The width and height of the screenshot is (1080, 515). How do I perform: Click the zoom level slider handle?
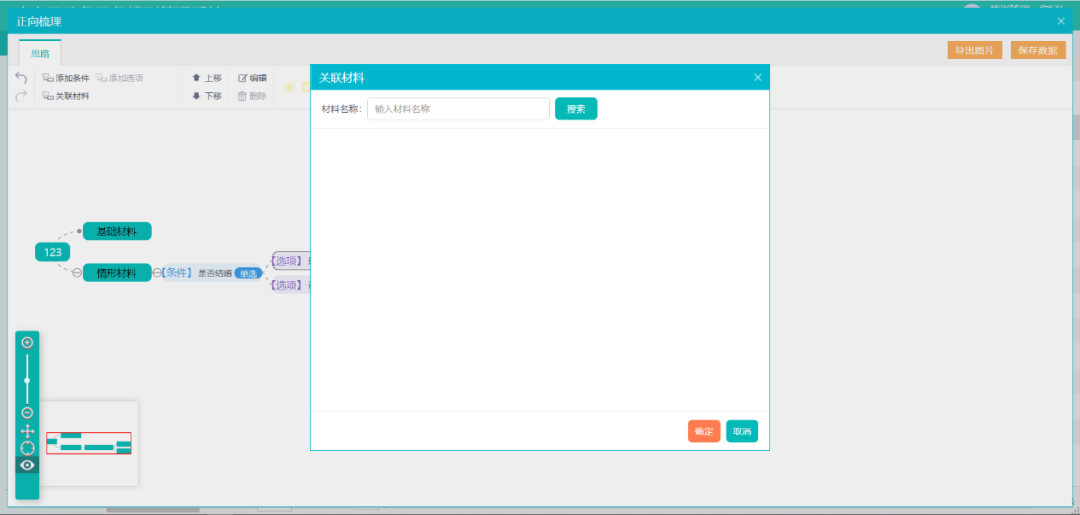pos(27,380)
